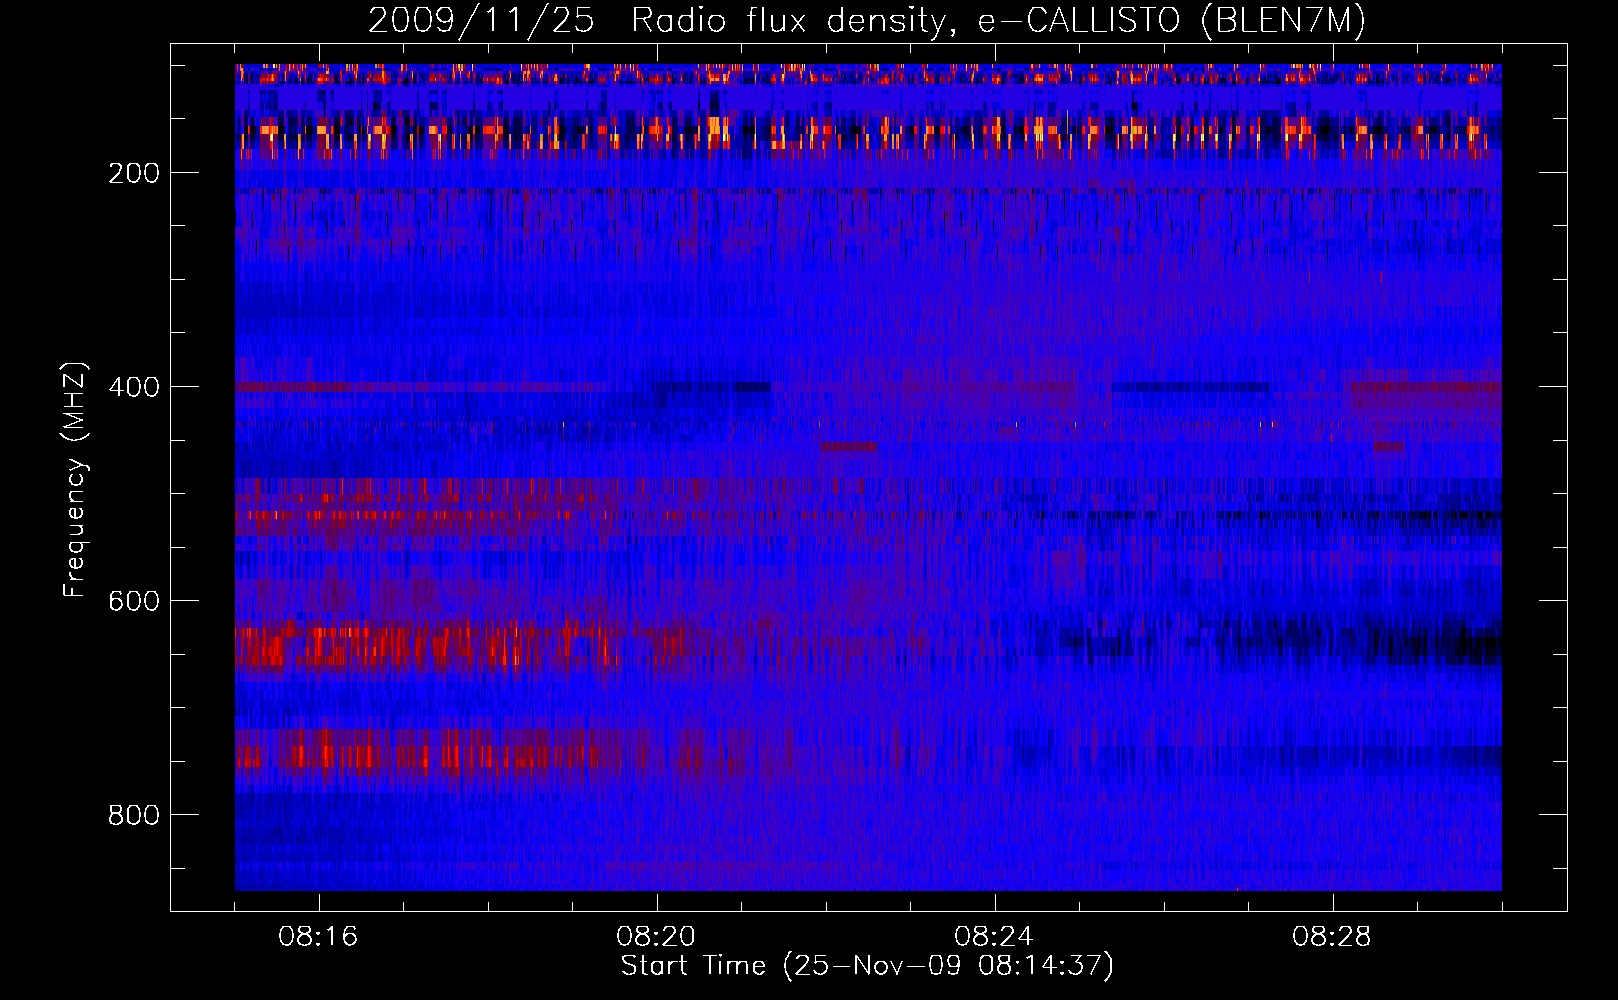1618x1000 pixels.
Task: Click the 08:16 time tick label
Action: 318,937
